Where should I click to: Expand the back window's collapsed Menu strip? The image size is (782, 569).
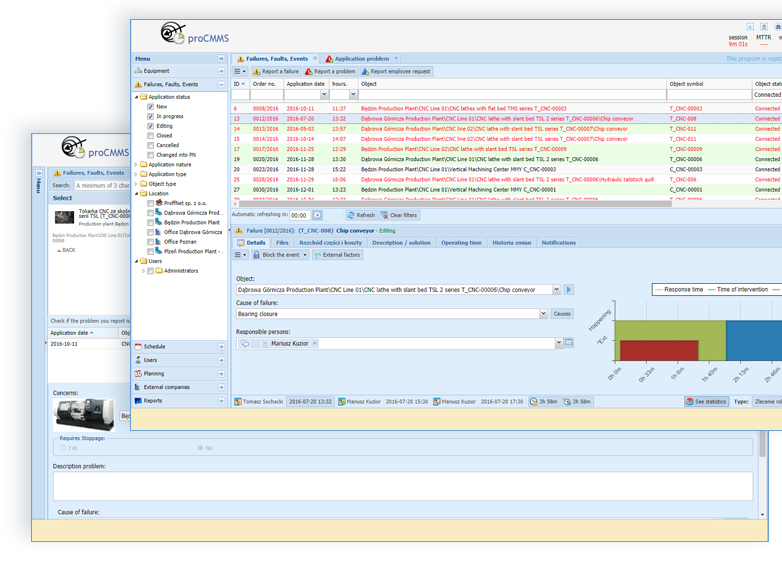38,173
